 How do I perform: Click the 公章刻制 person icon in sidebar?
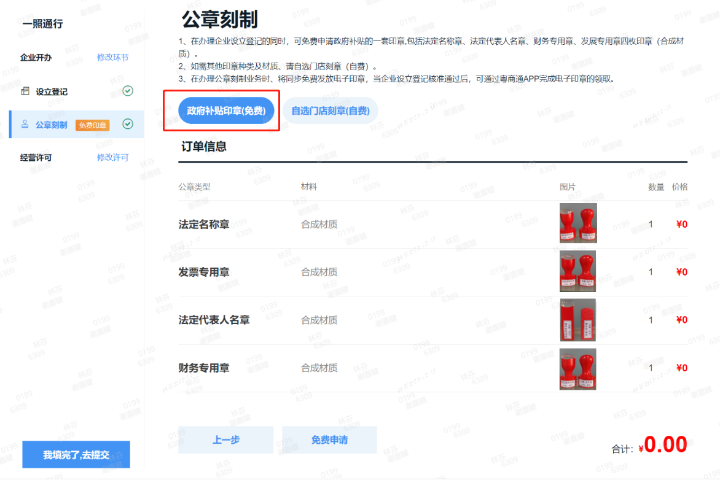tap(26, 124)
